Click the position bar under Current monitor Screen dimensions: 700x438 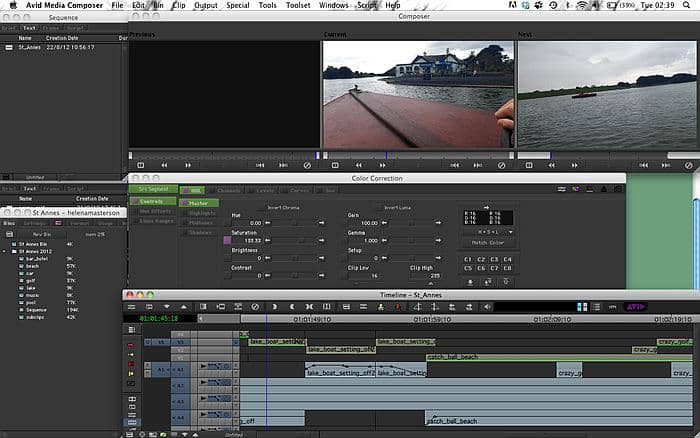tap(418, 155)
